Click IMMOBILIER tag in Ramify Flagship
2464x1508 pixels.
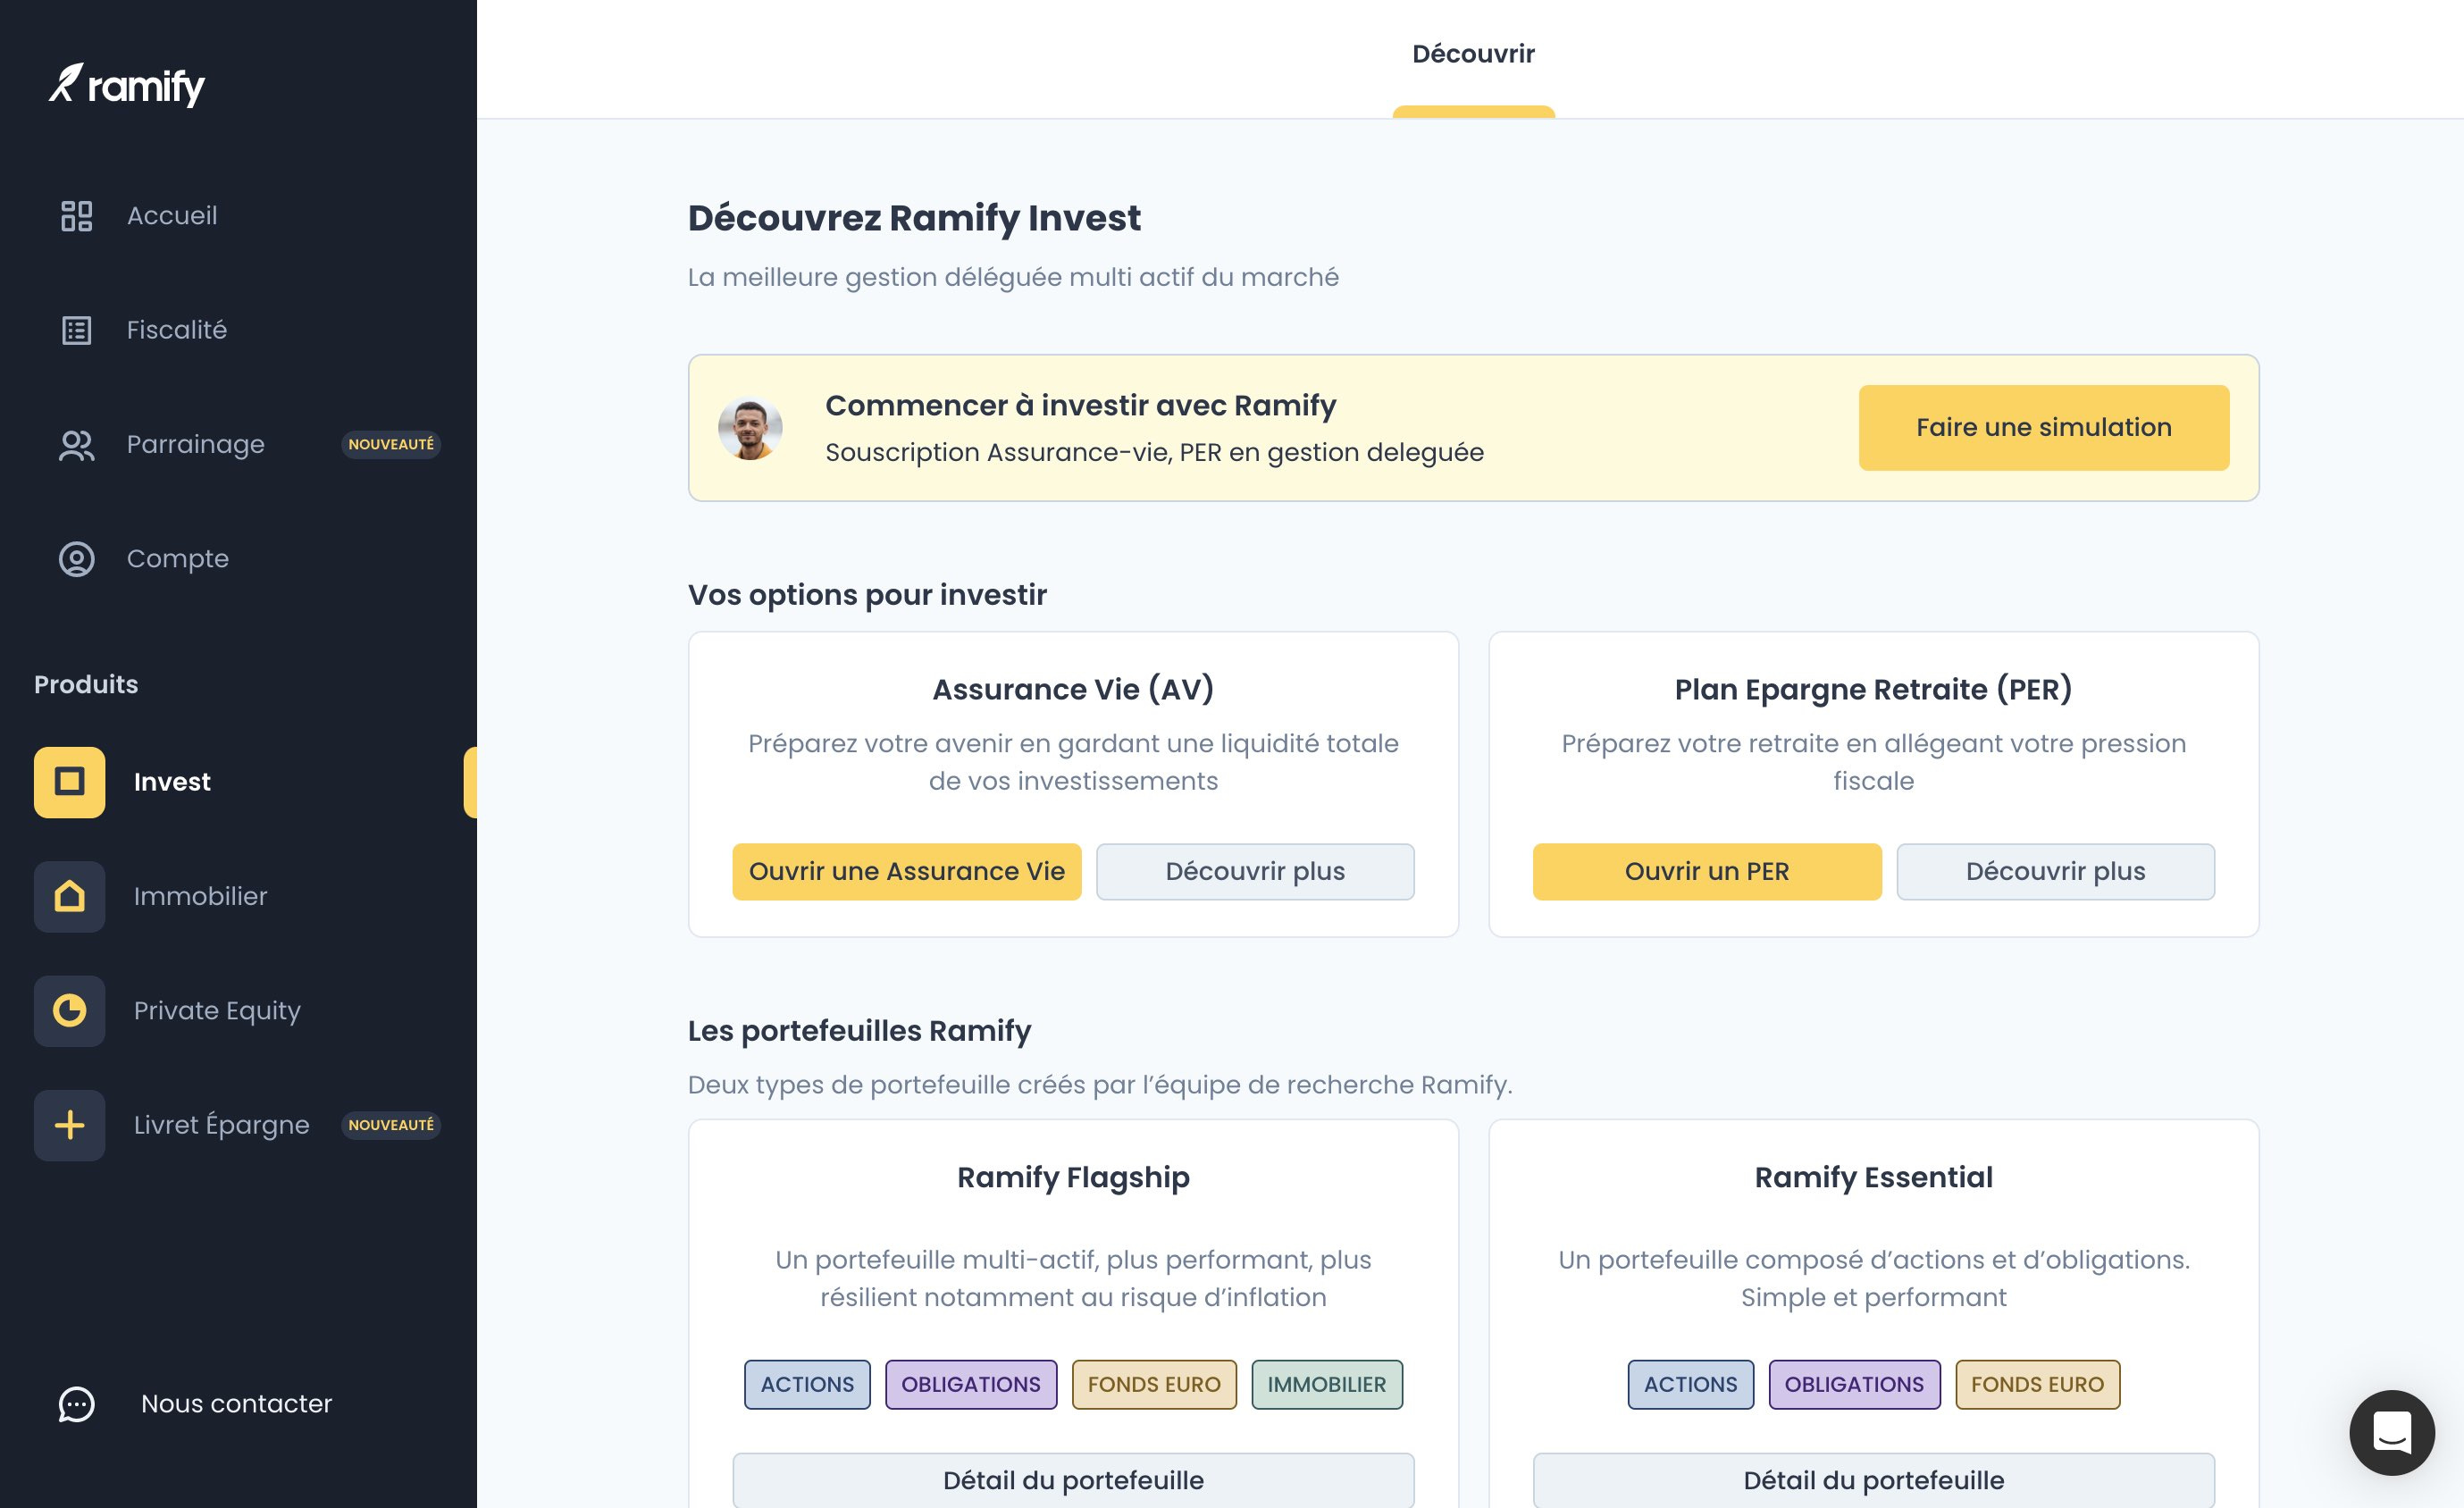coord(1327,1385)
